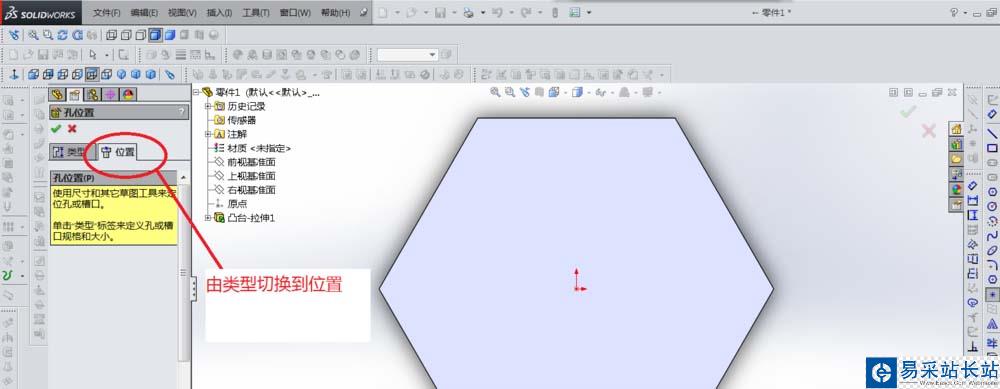Select Hidden Lines Visible display style
Screen dimensions: 1000x389
(126, 35)
